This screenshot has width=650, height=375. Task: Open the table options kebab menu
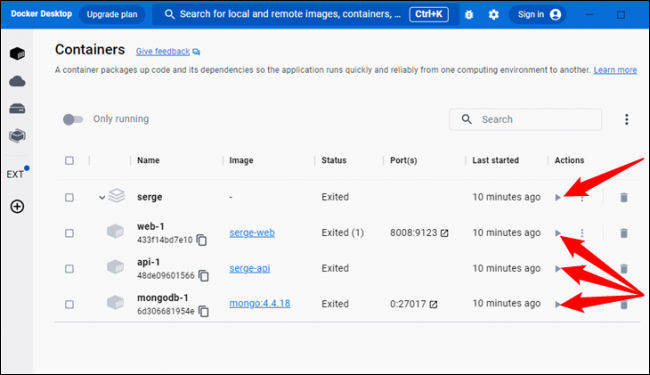pyautogui.click(x=626, y=119)
